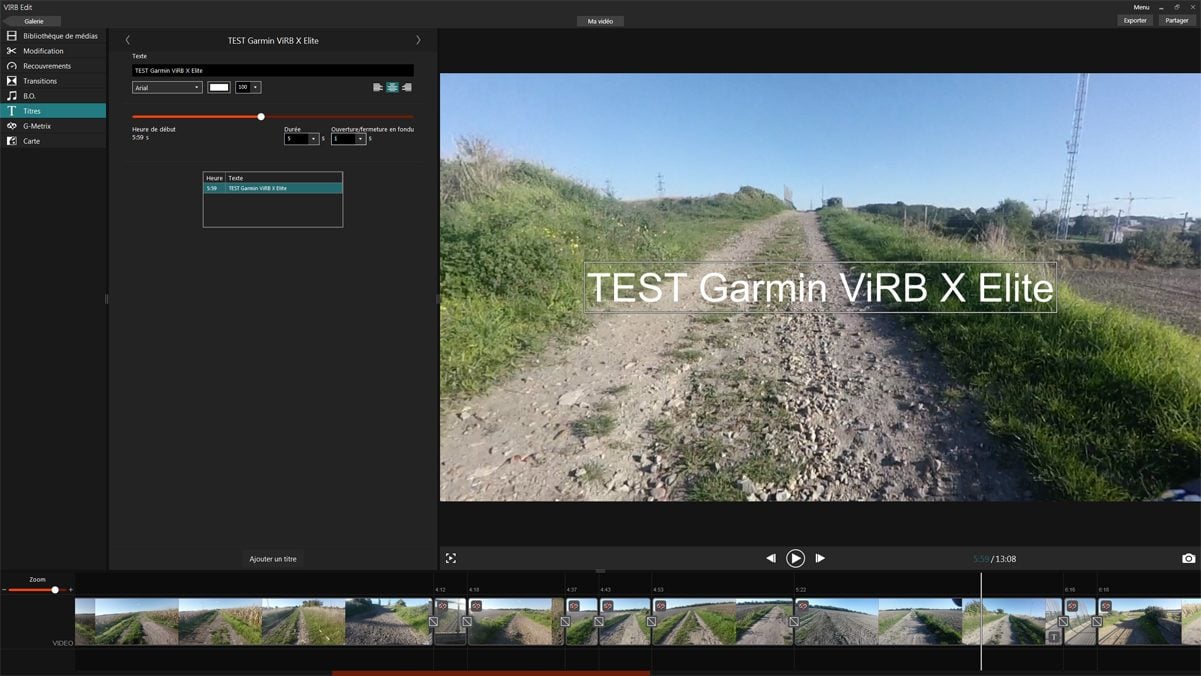Open the G-Metrix section
1201x676 pixels.
(x=53, y=126)
